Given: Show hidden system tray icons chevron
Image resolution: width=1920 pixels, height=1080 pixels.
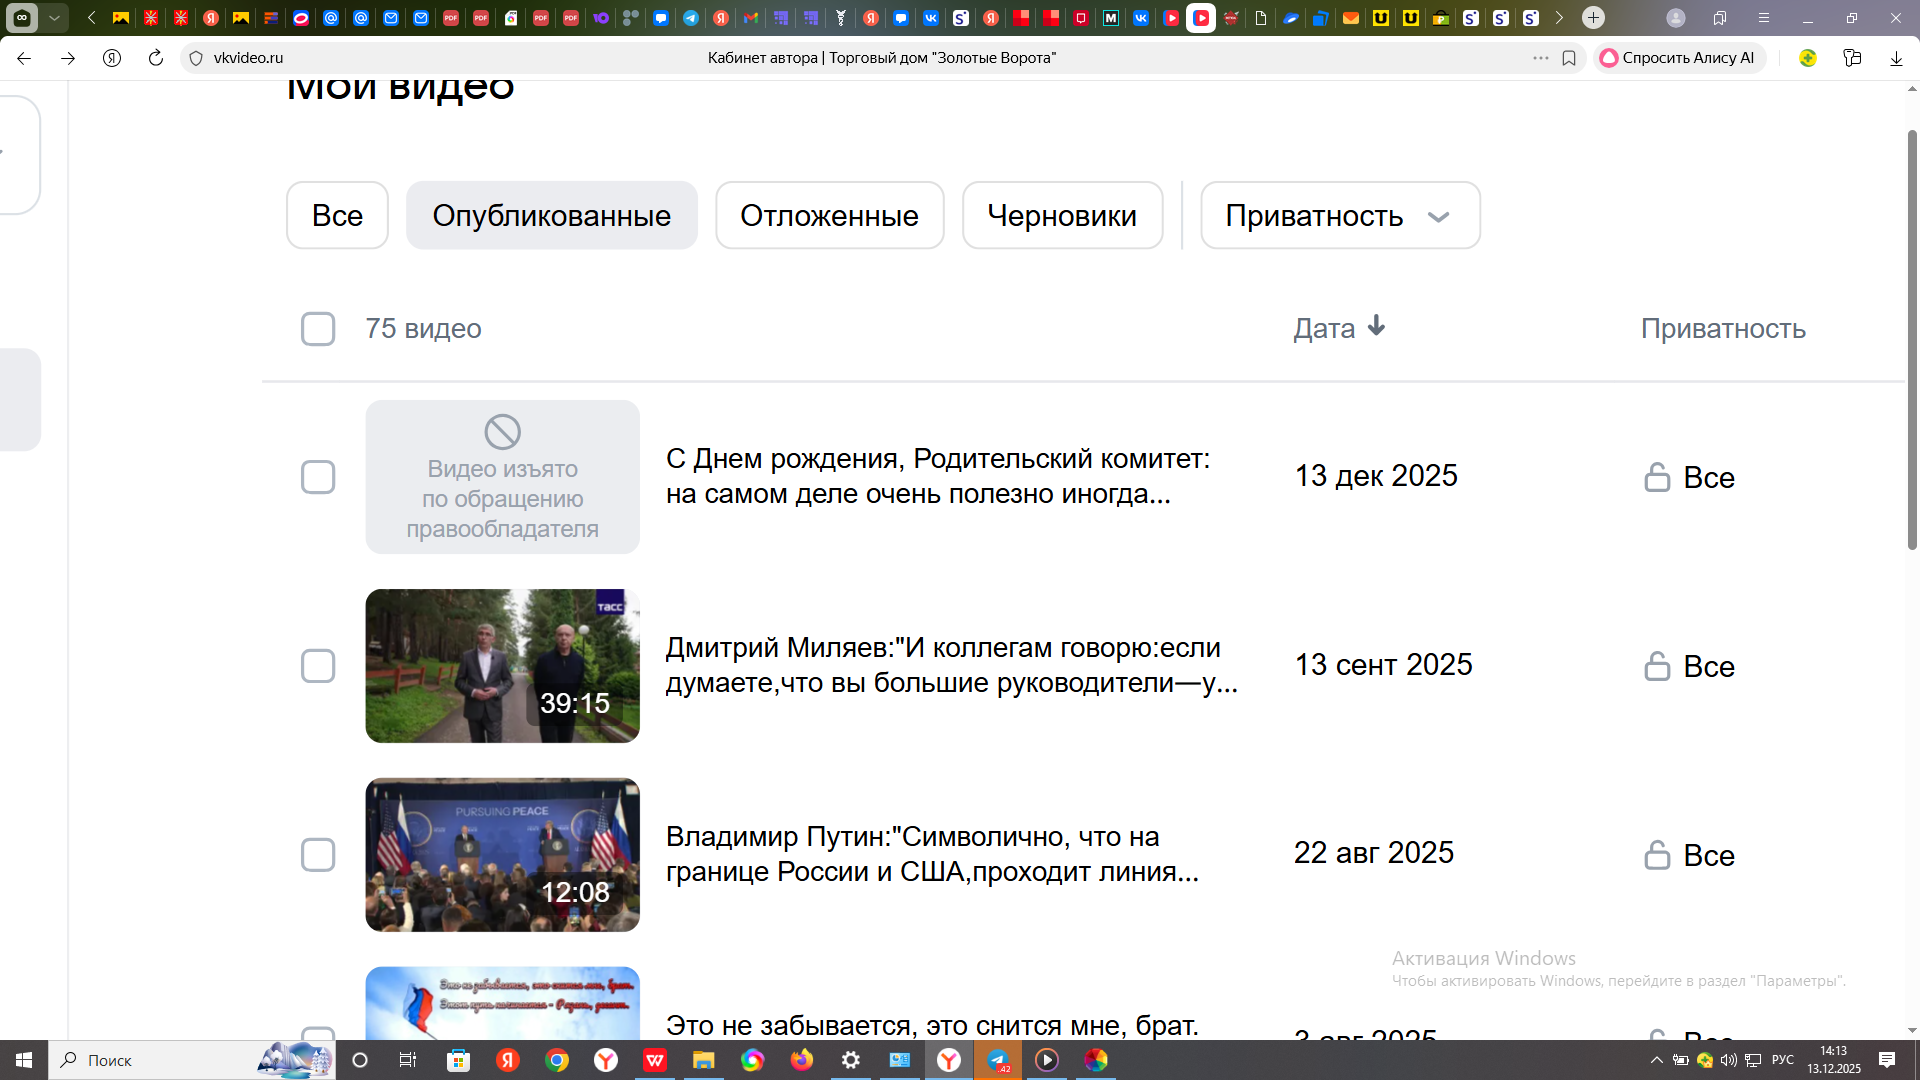Looking at the screenshot, I should pyautogui.click(x=1656, y=1060).
